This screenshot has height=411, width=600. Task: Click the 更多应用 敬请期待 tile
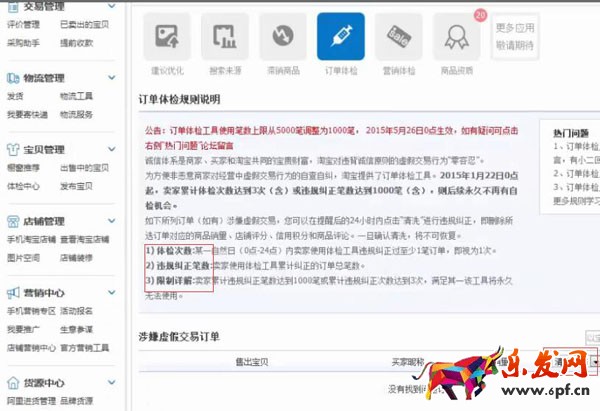click(x=515, y=37)
